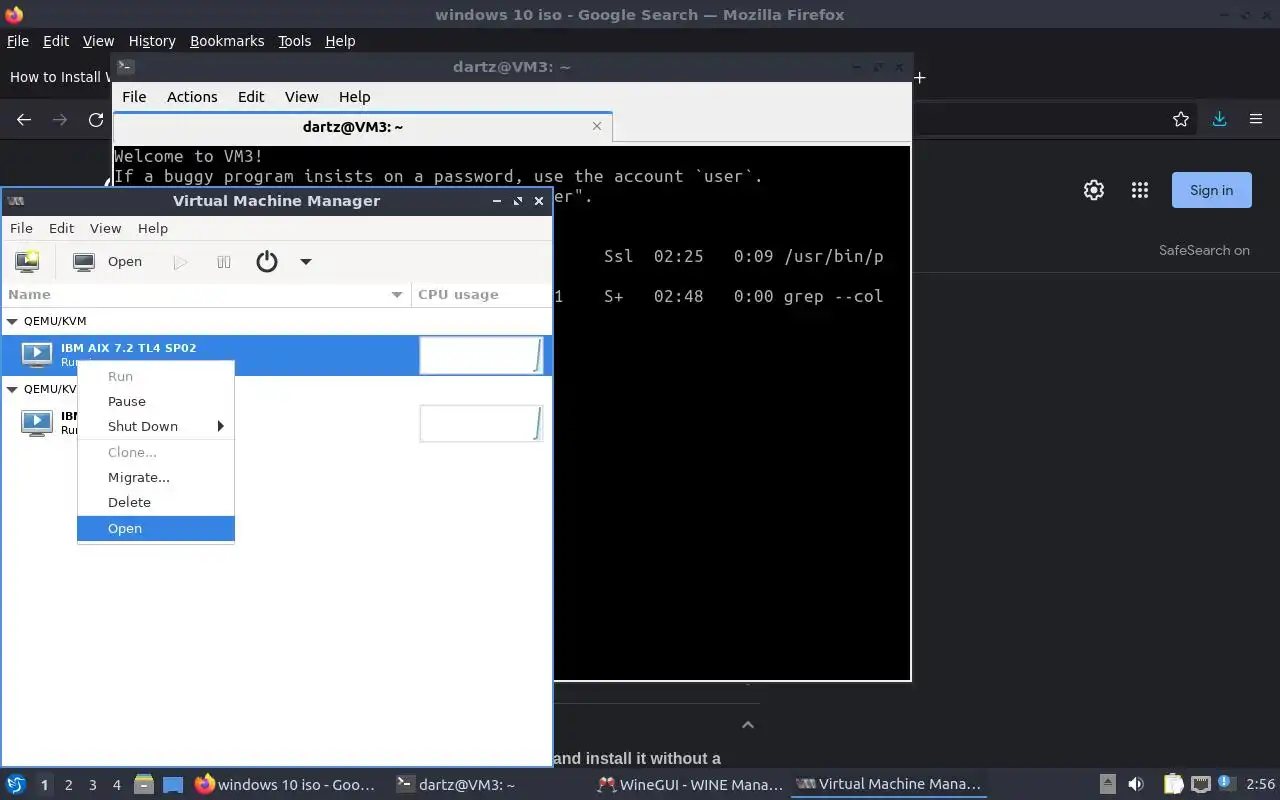Screen dimensions: 1280x800
Task: Click the second VM's CPU usage graph
Action: 481,423
